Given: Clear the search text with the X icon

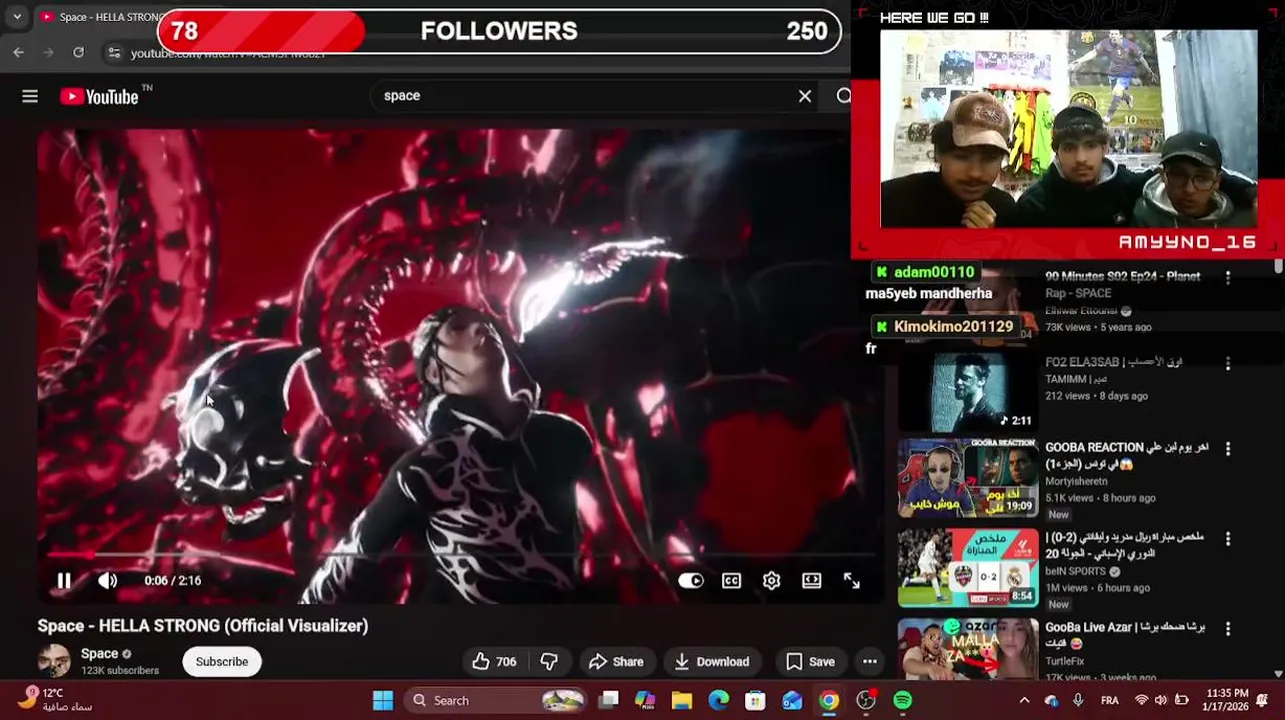Looking at the screenshot, I should point(805,96).
